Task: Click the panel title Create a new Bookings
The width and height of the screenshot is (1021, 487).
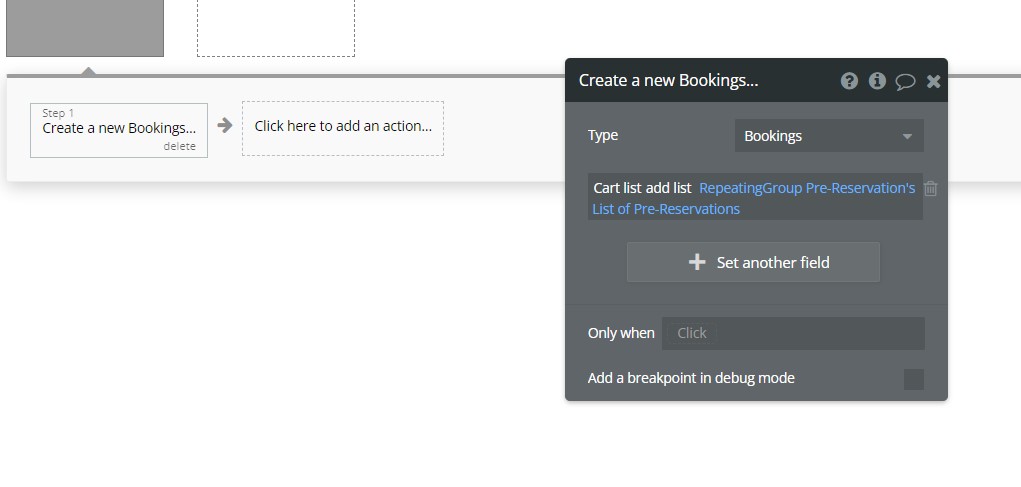Action: coord(668,80)
